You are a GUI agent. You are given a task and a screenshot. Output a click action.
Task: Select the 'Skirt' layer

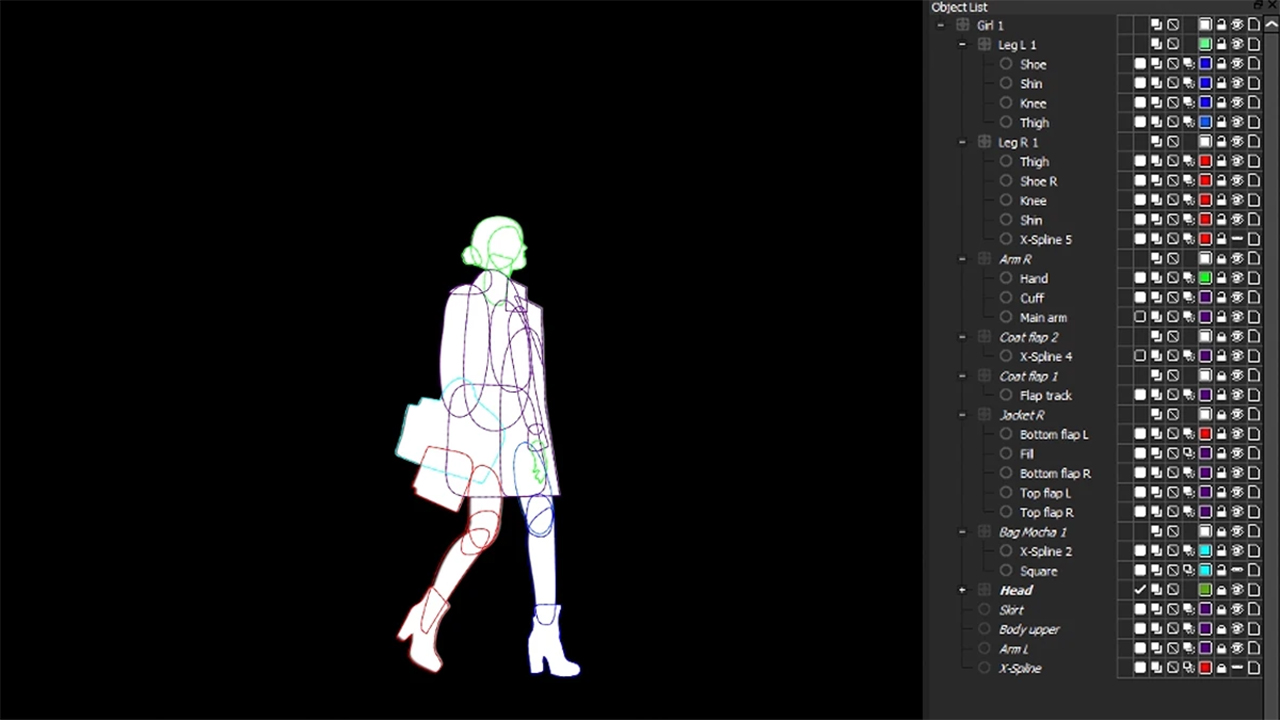coord(1011,610)
